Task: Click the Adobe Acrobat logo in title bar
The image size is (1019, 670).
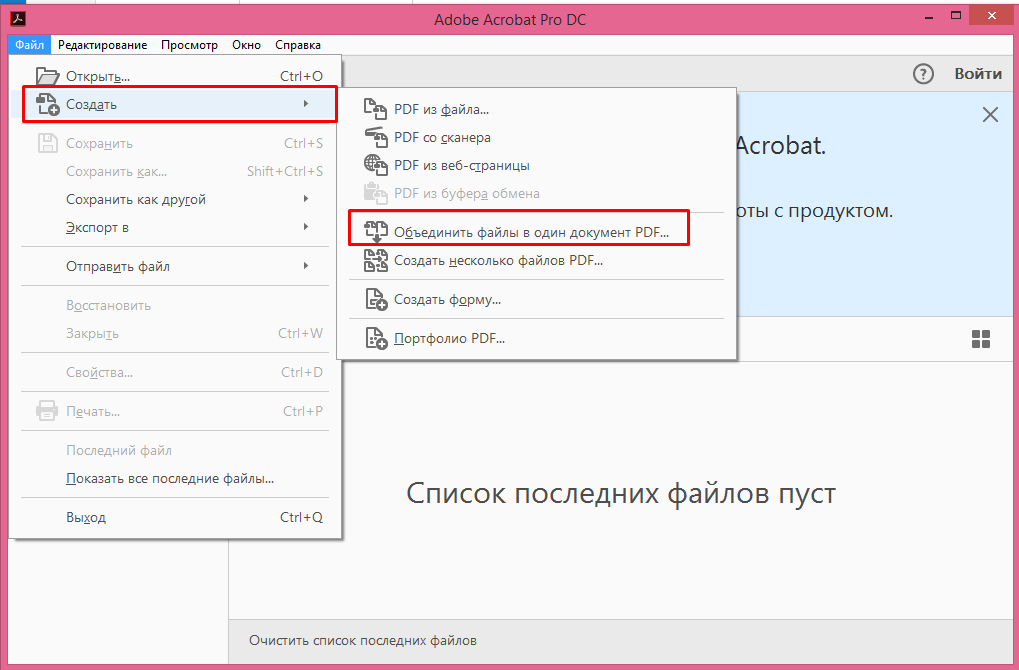Action: coord(18,19)
